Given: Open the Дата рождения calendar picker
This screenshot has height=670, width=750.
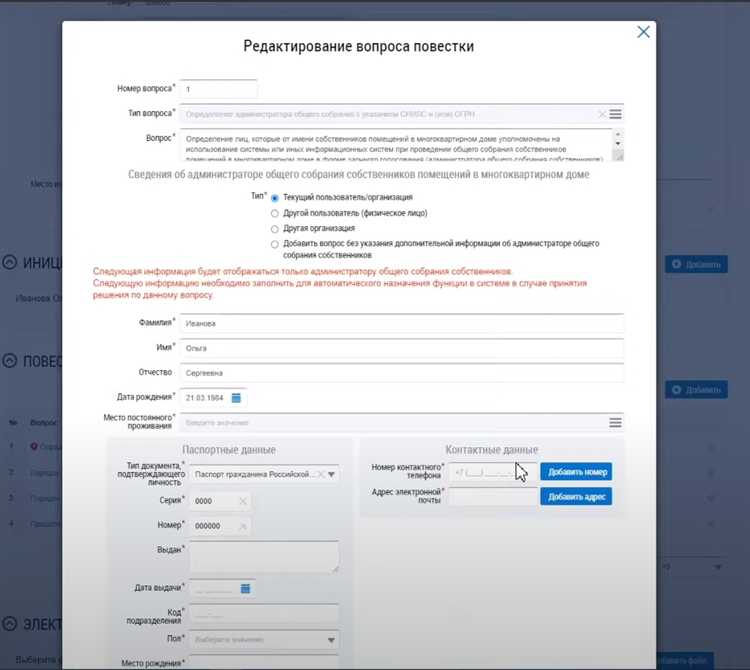Looking at the screenshot, I should (x=236, y=398).
